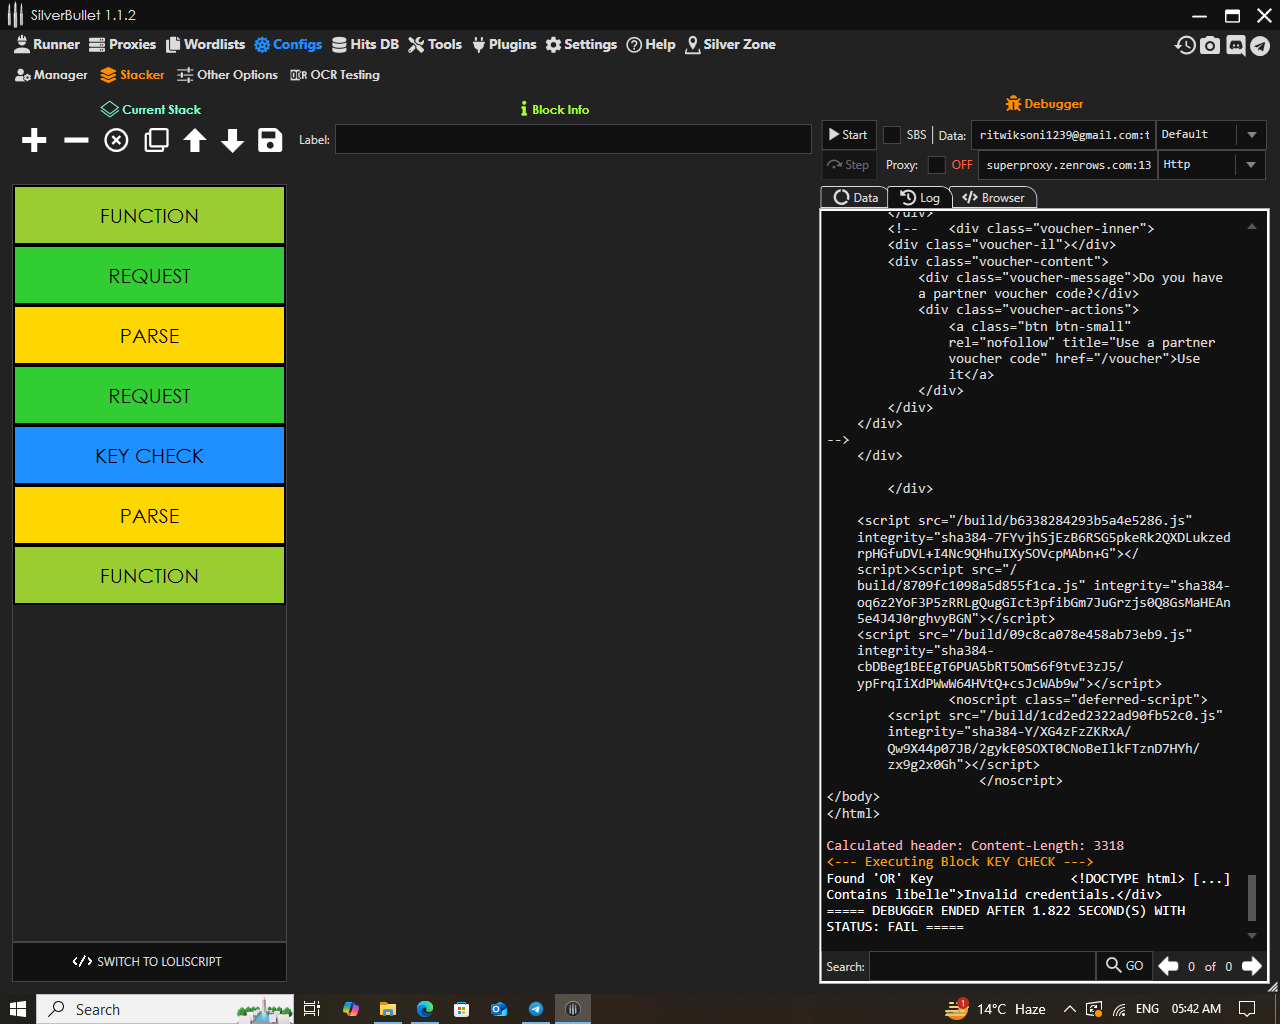This screenshot has height=1024, width=1280.
Task: Select the KEY CHECK block
Action: [149, 456]
